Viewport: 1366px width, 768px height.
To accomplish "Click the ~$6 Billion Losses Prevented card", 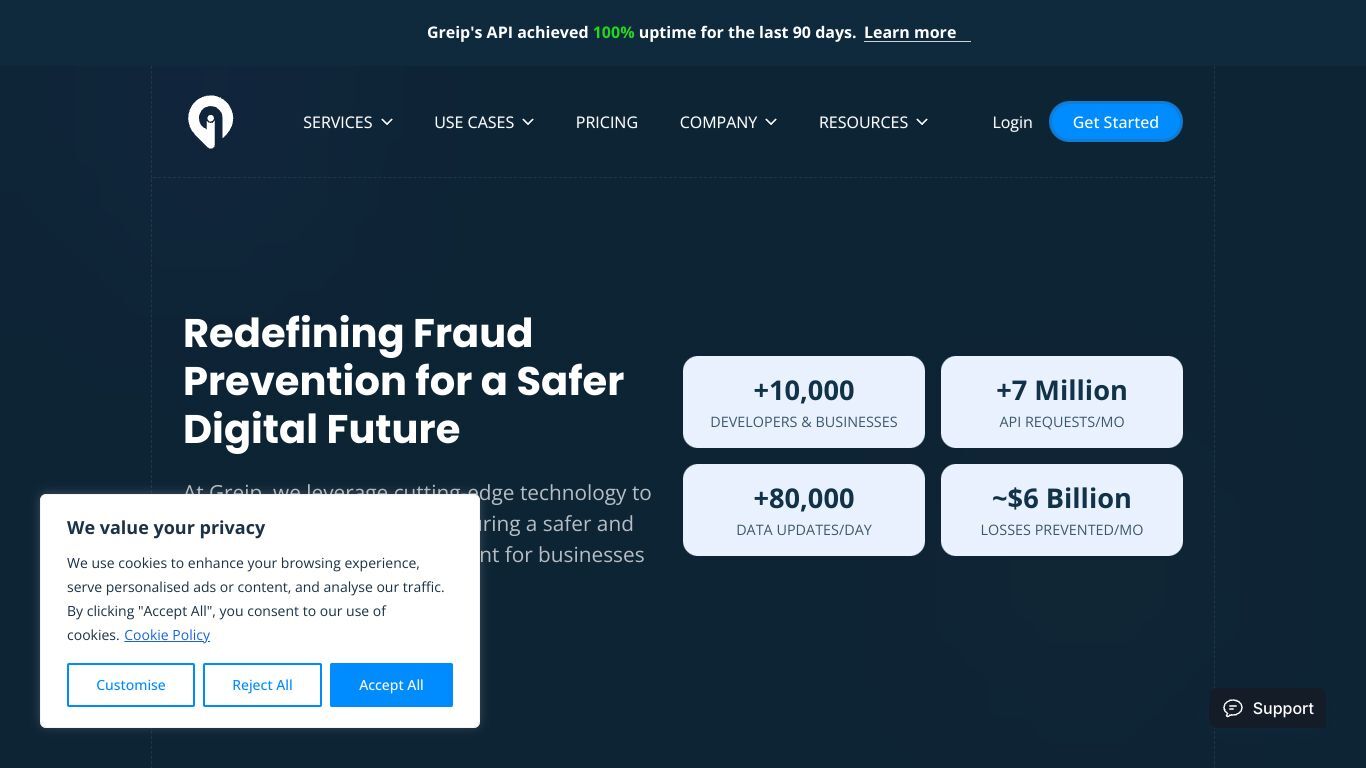I will [1062, 510].
